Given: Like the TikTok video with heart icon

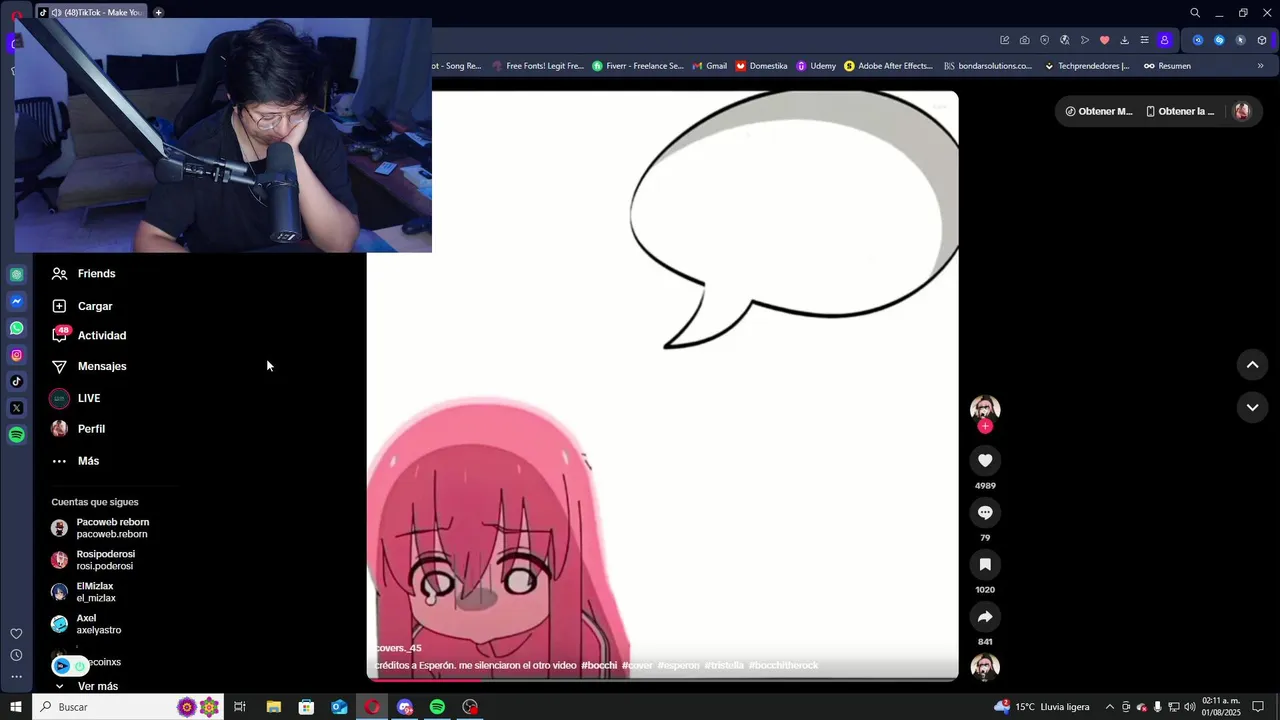Looking at the screenshot, I should click(985, 460).
